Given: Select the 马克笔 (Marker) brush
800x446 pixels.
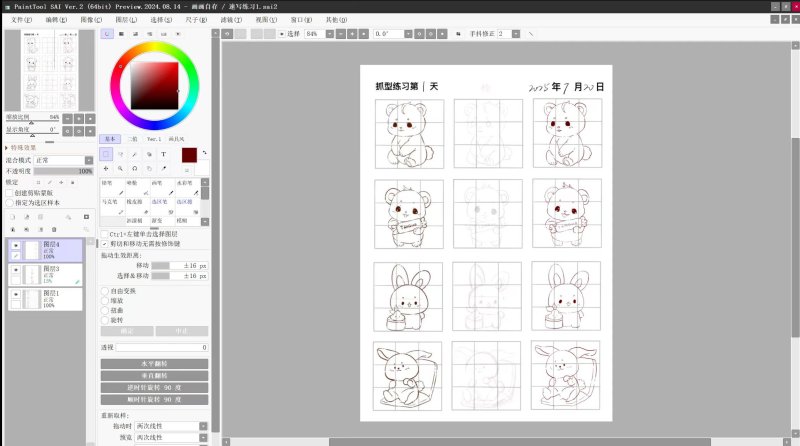Looking at the screenshot, I should pyautogui.click(x=110, y=201).
